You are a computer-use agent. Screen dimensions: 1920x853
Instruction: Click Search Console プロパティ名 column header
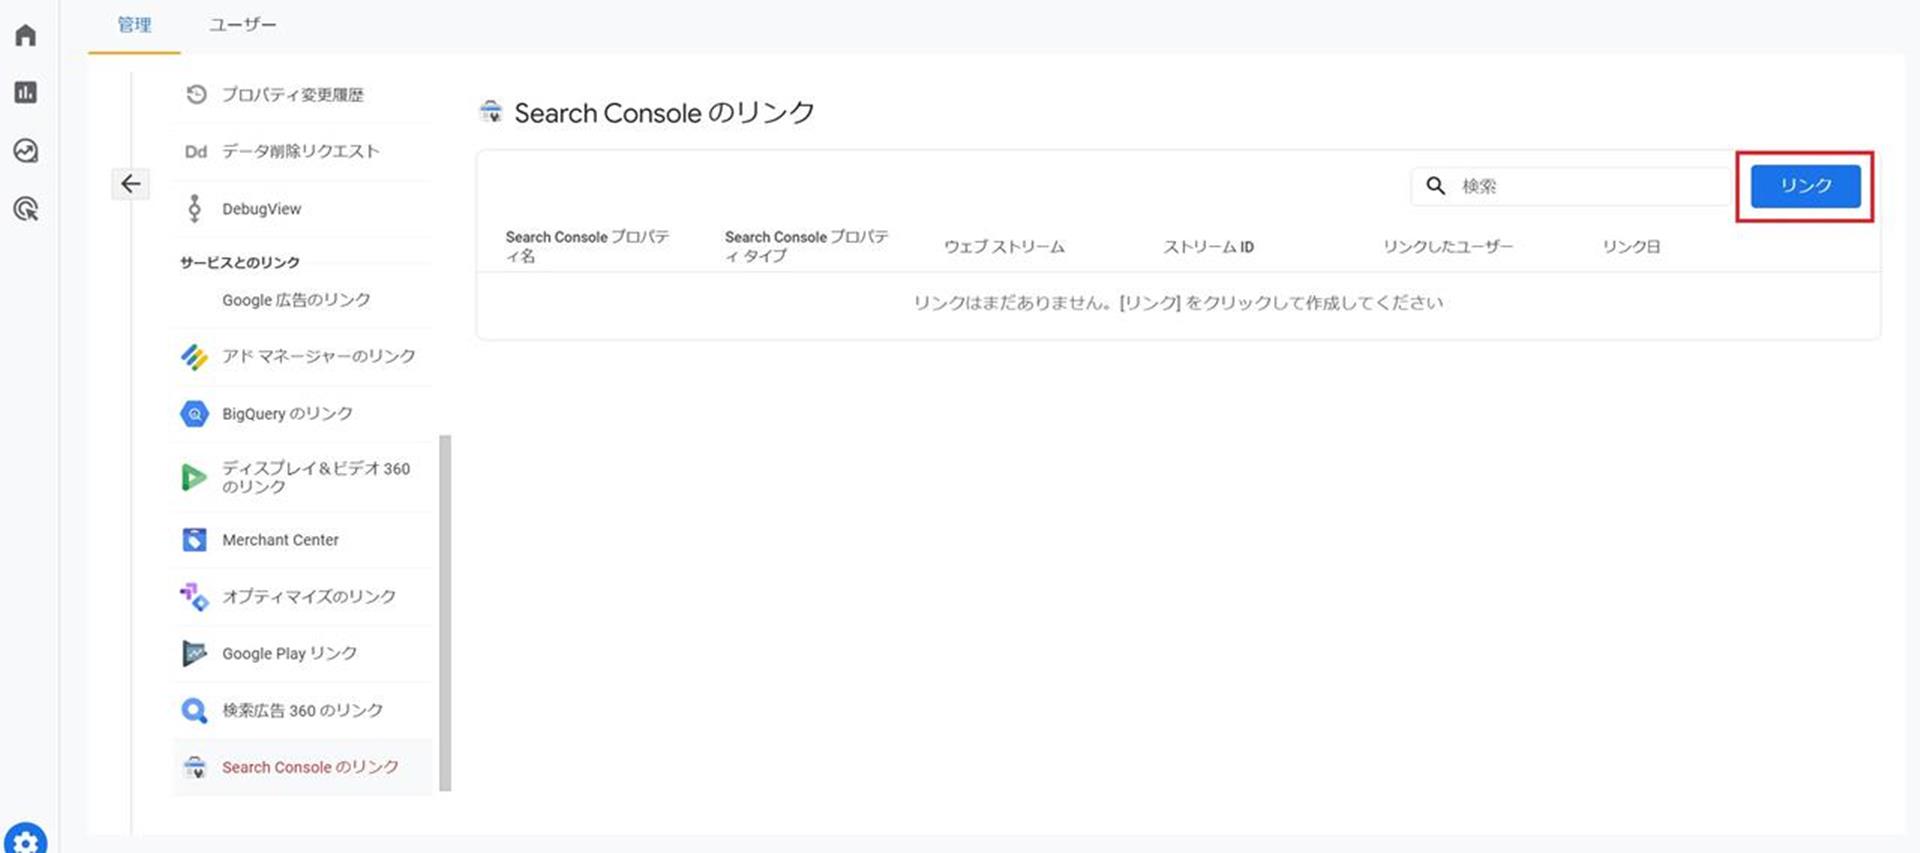tap(588, 246)
